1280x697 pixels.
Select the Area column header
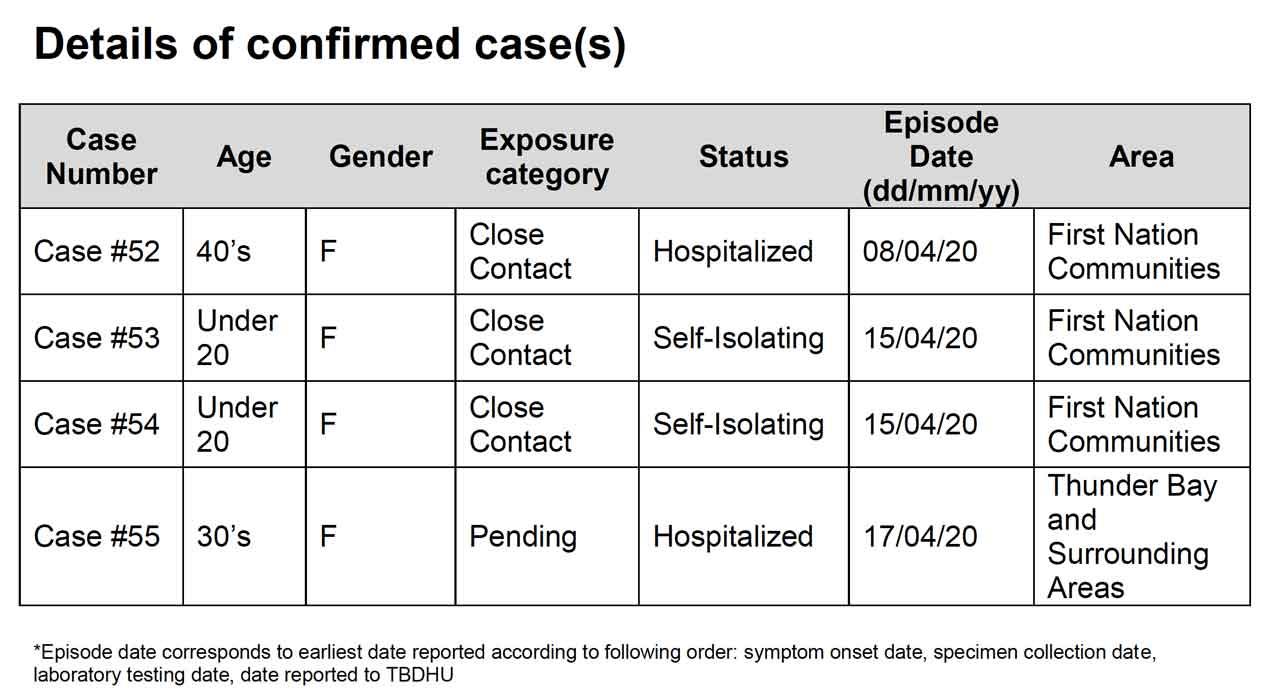point(1141,157)
